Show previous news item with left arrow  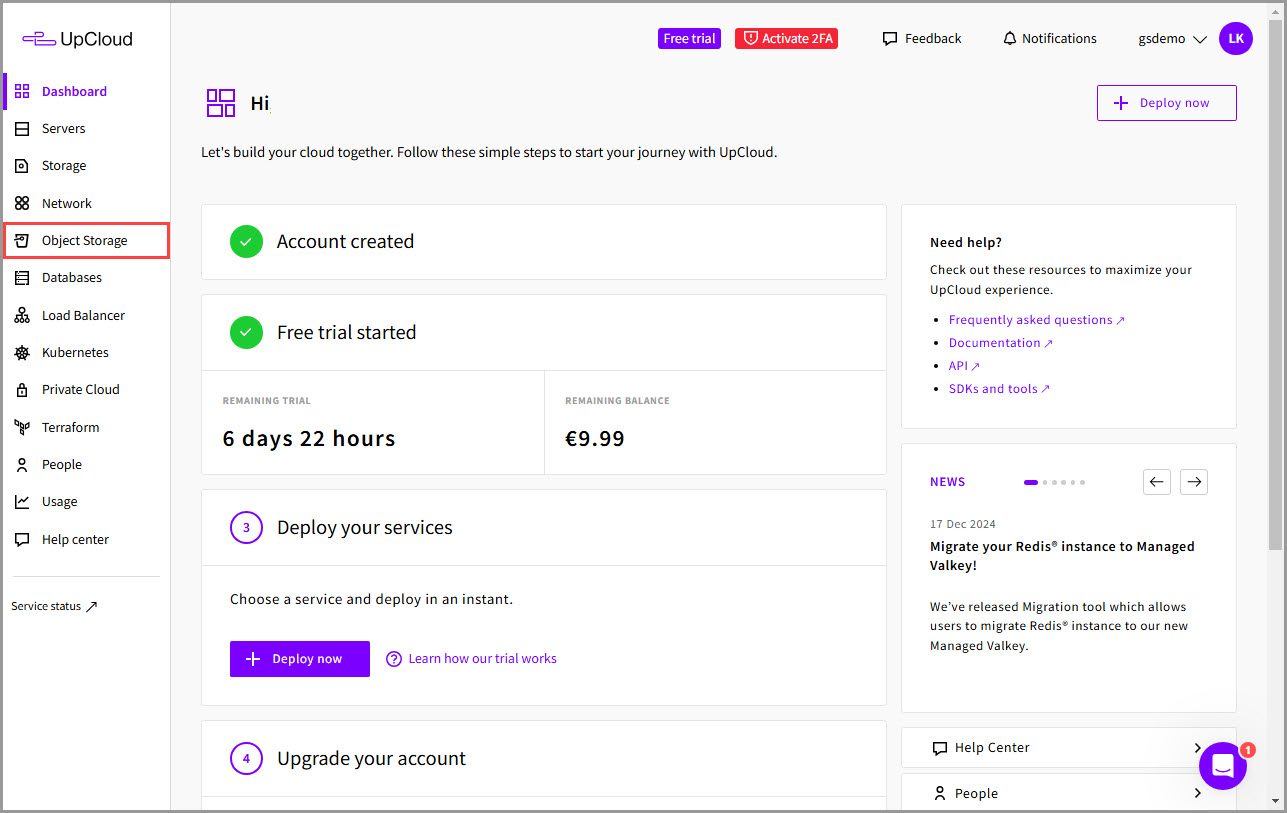1157,482
